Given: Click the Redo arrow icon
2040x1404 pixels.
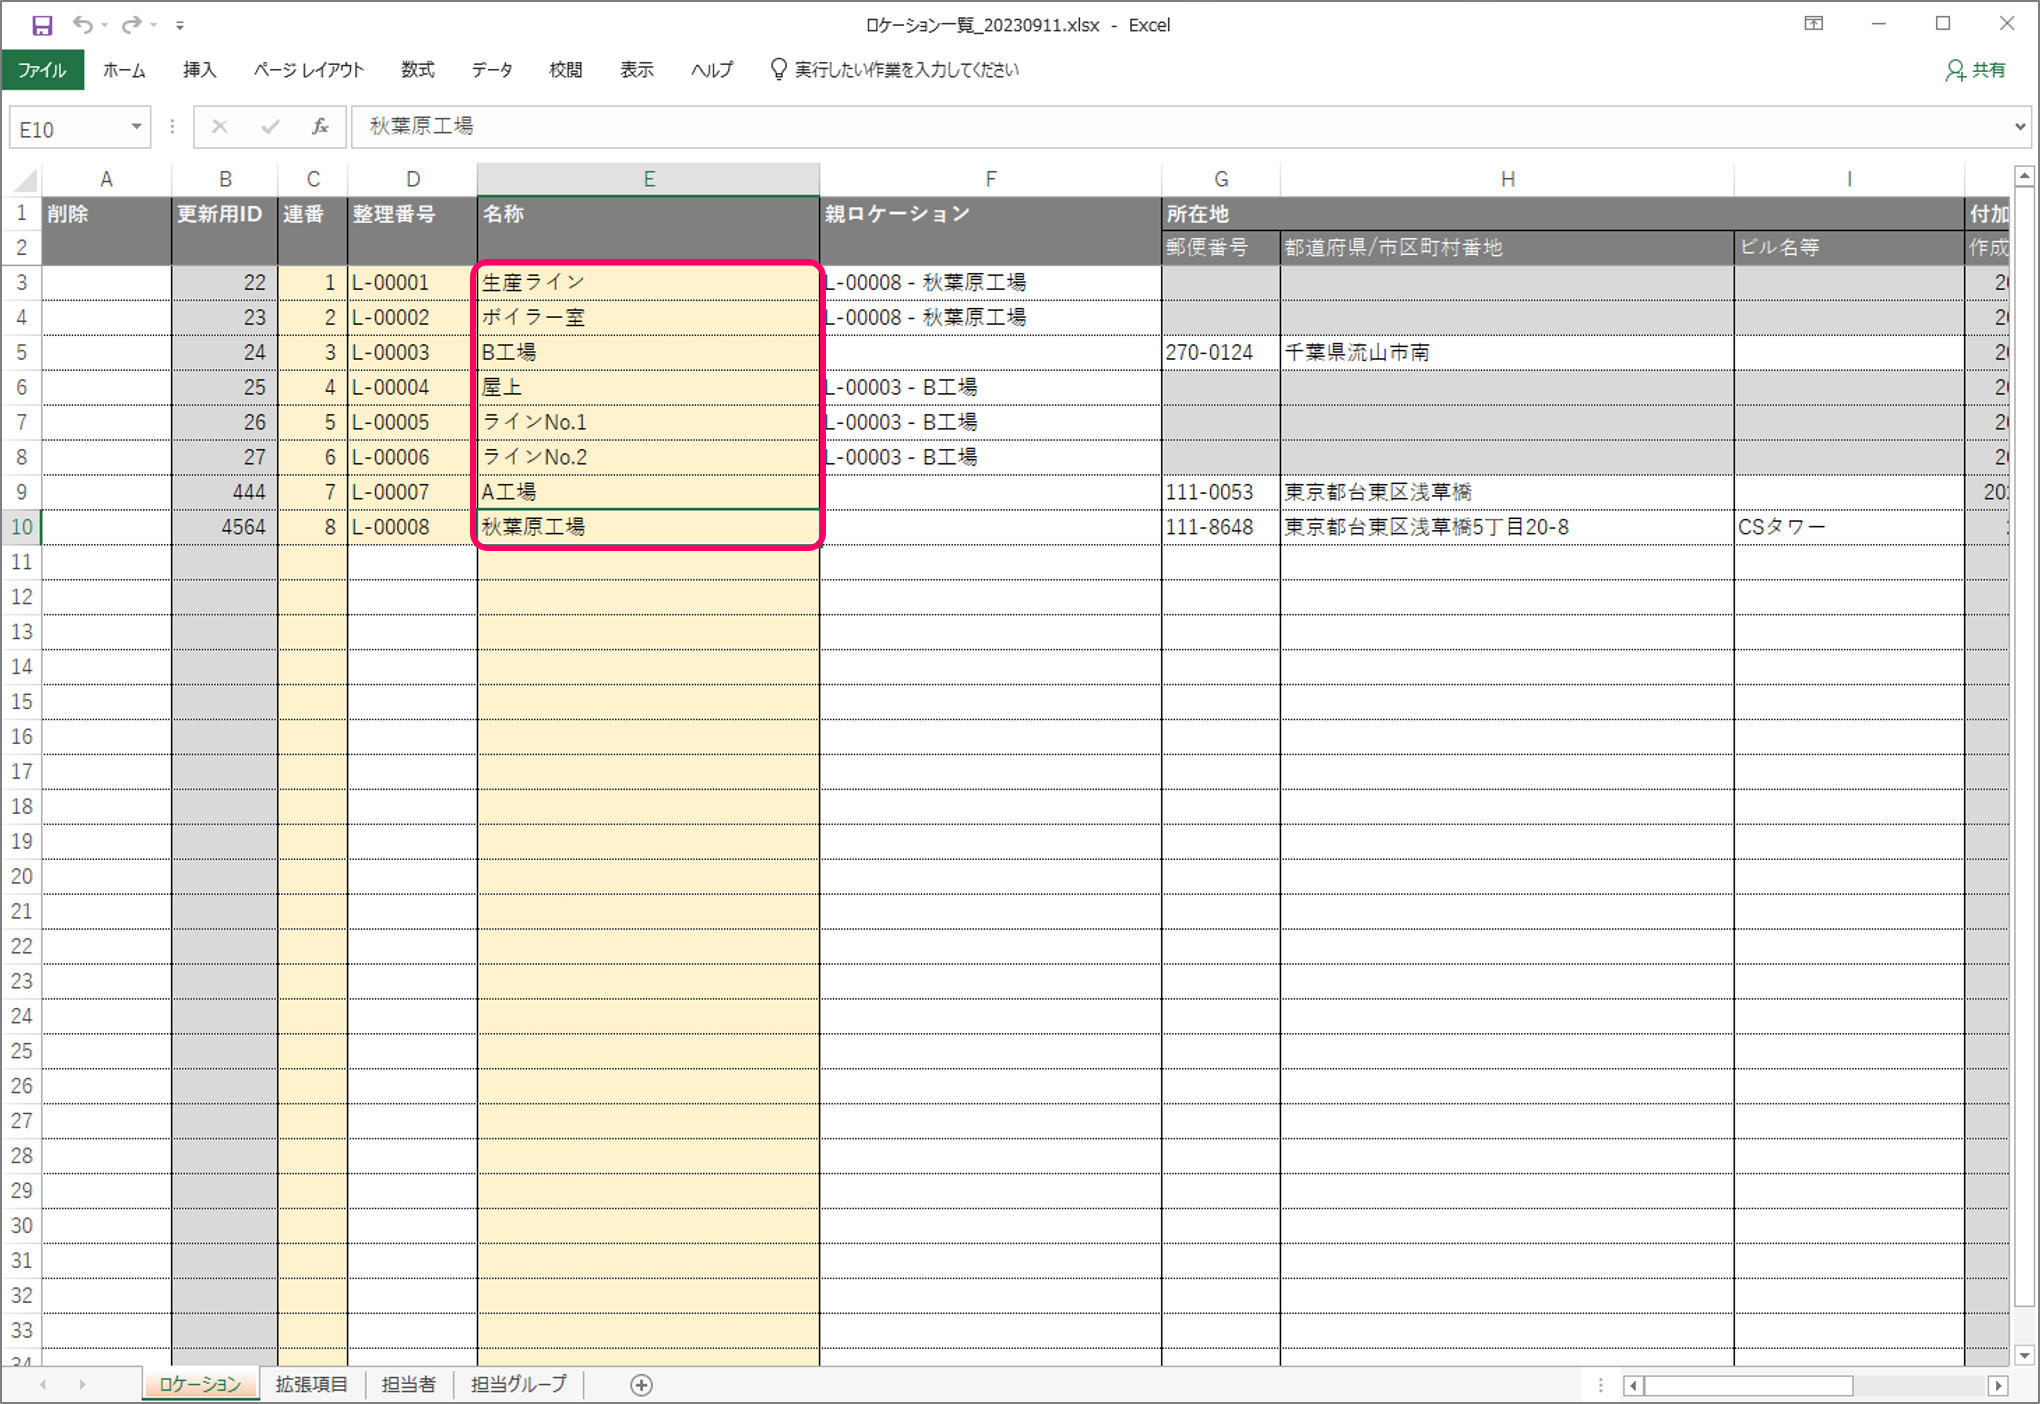Looking at the screenshot, I should tap(131, 25).
